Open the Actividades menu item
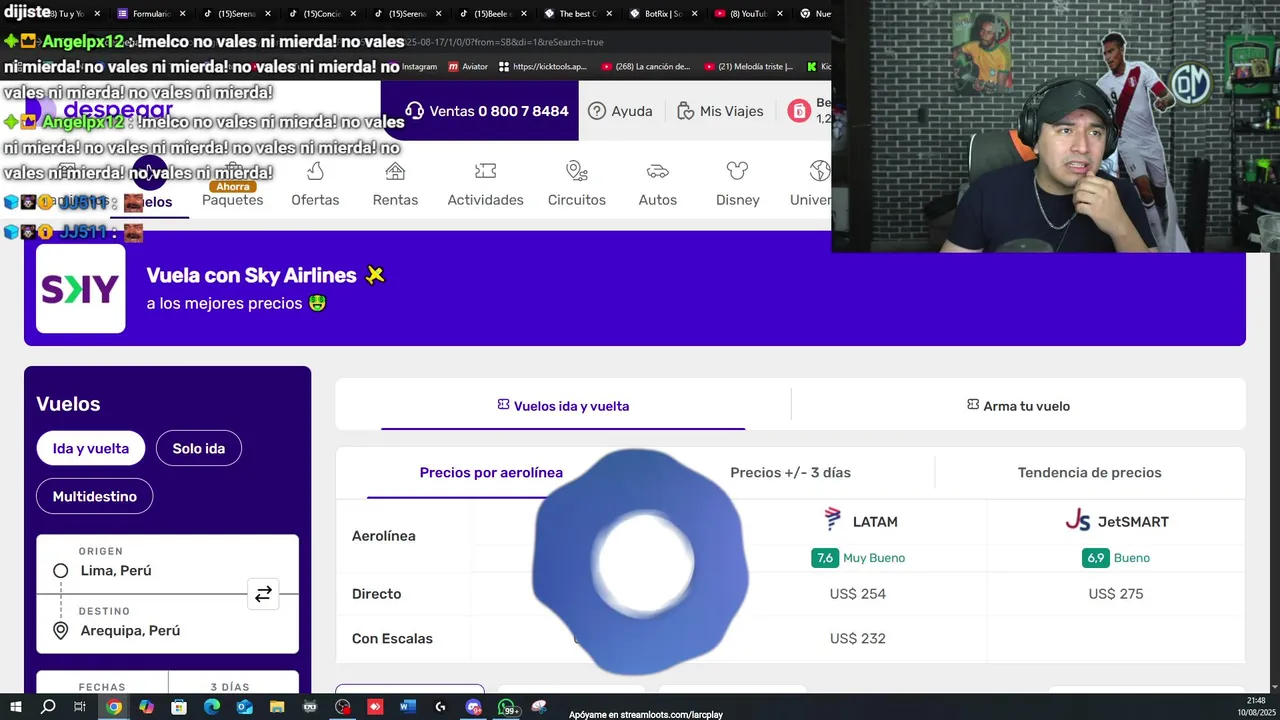Screen dimensions: 1280x720 [x=485, y=200]
